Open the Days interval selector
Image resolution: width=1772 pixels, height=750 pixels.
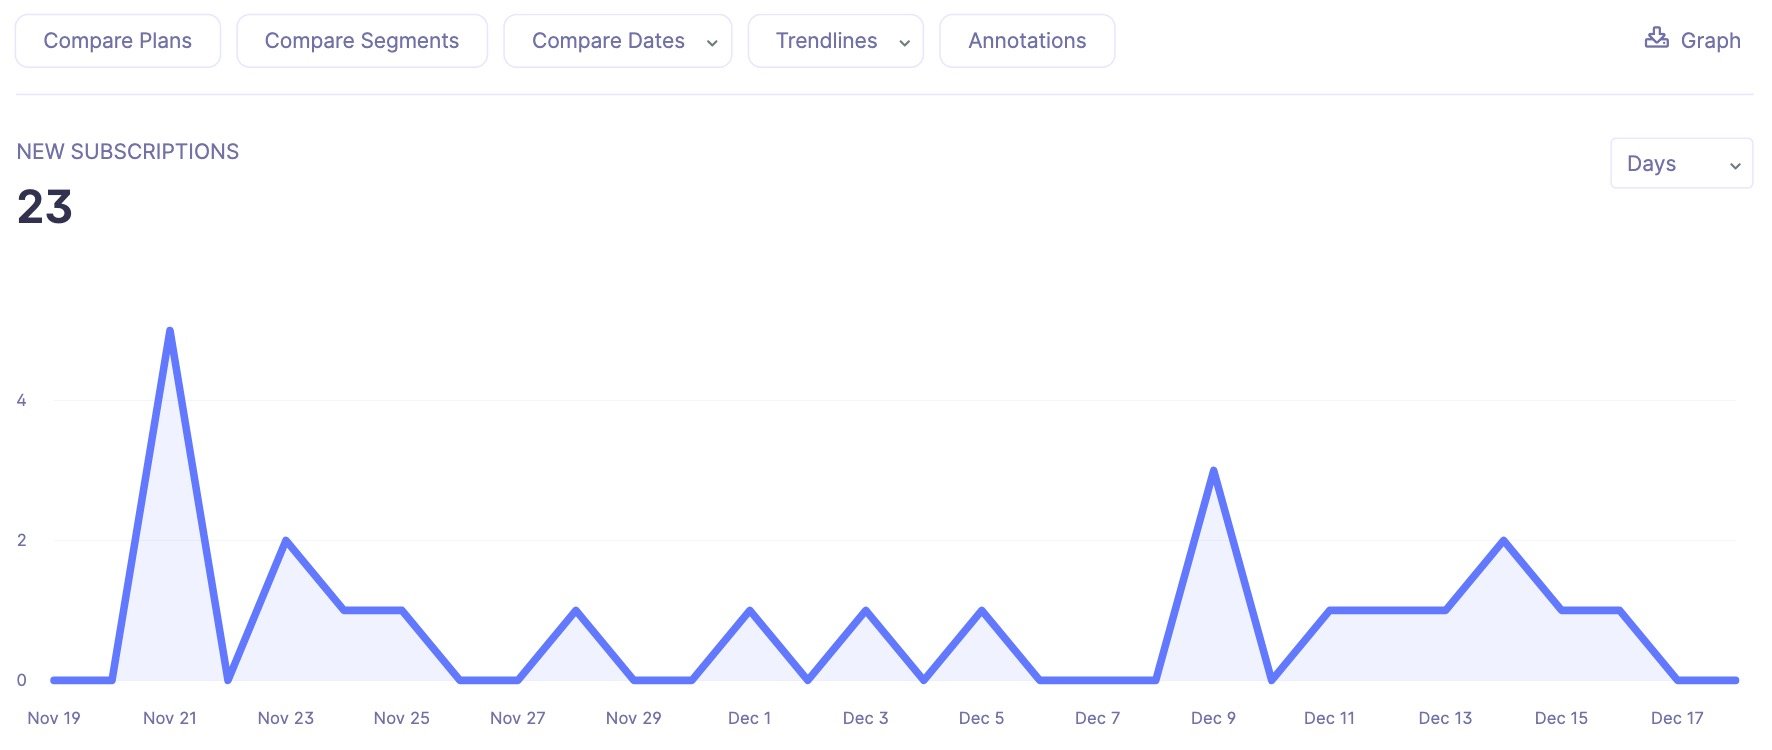[1680, 163]
